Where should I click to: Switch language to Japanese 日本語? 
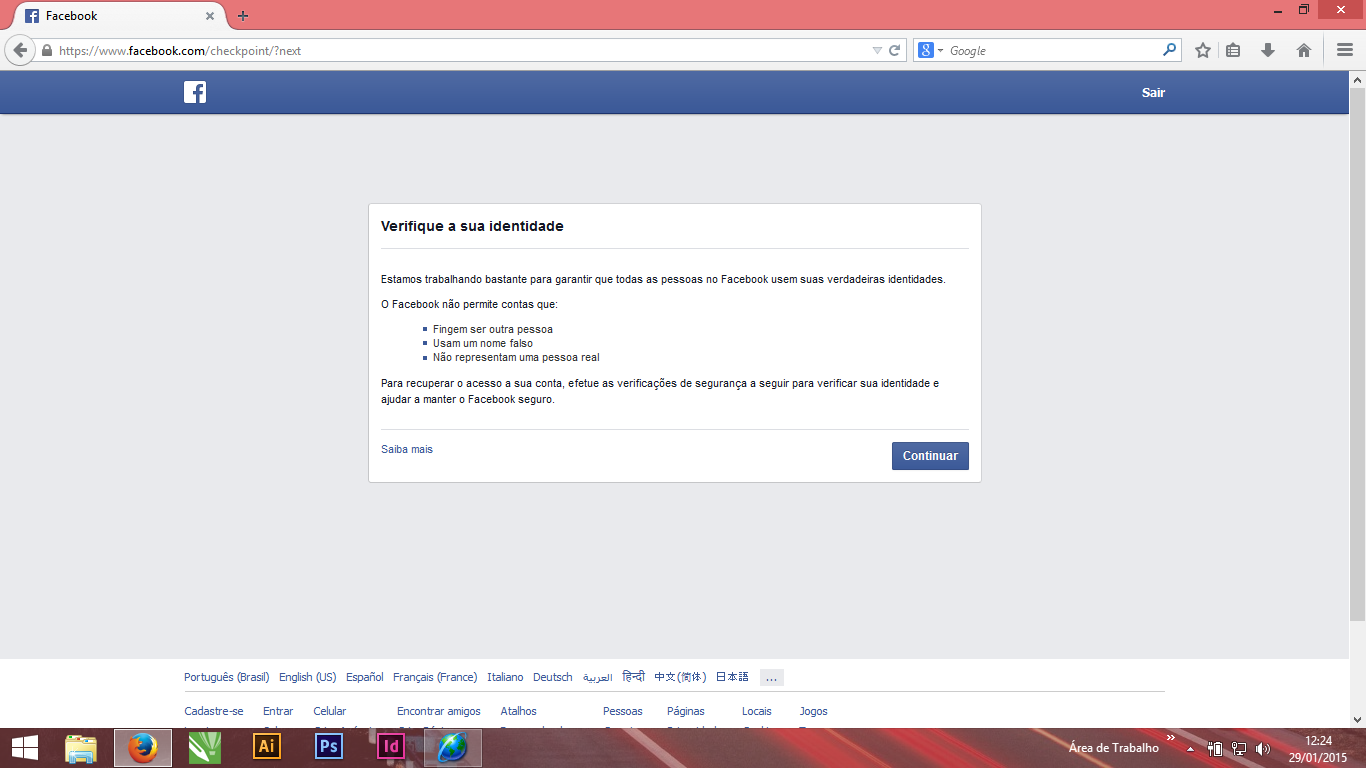[732, 677]
